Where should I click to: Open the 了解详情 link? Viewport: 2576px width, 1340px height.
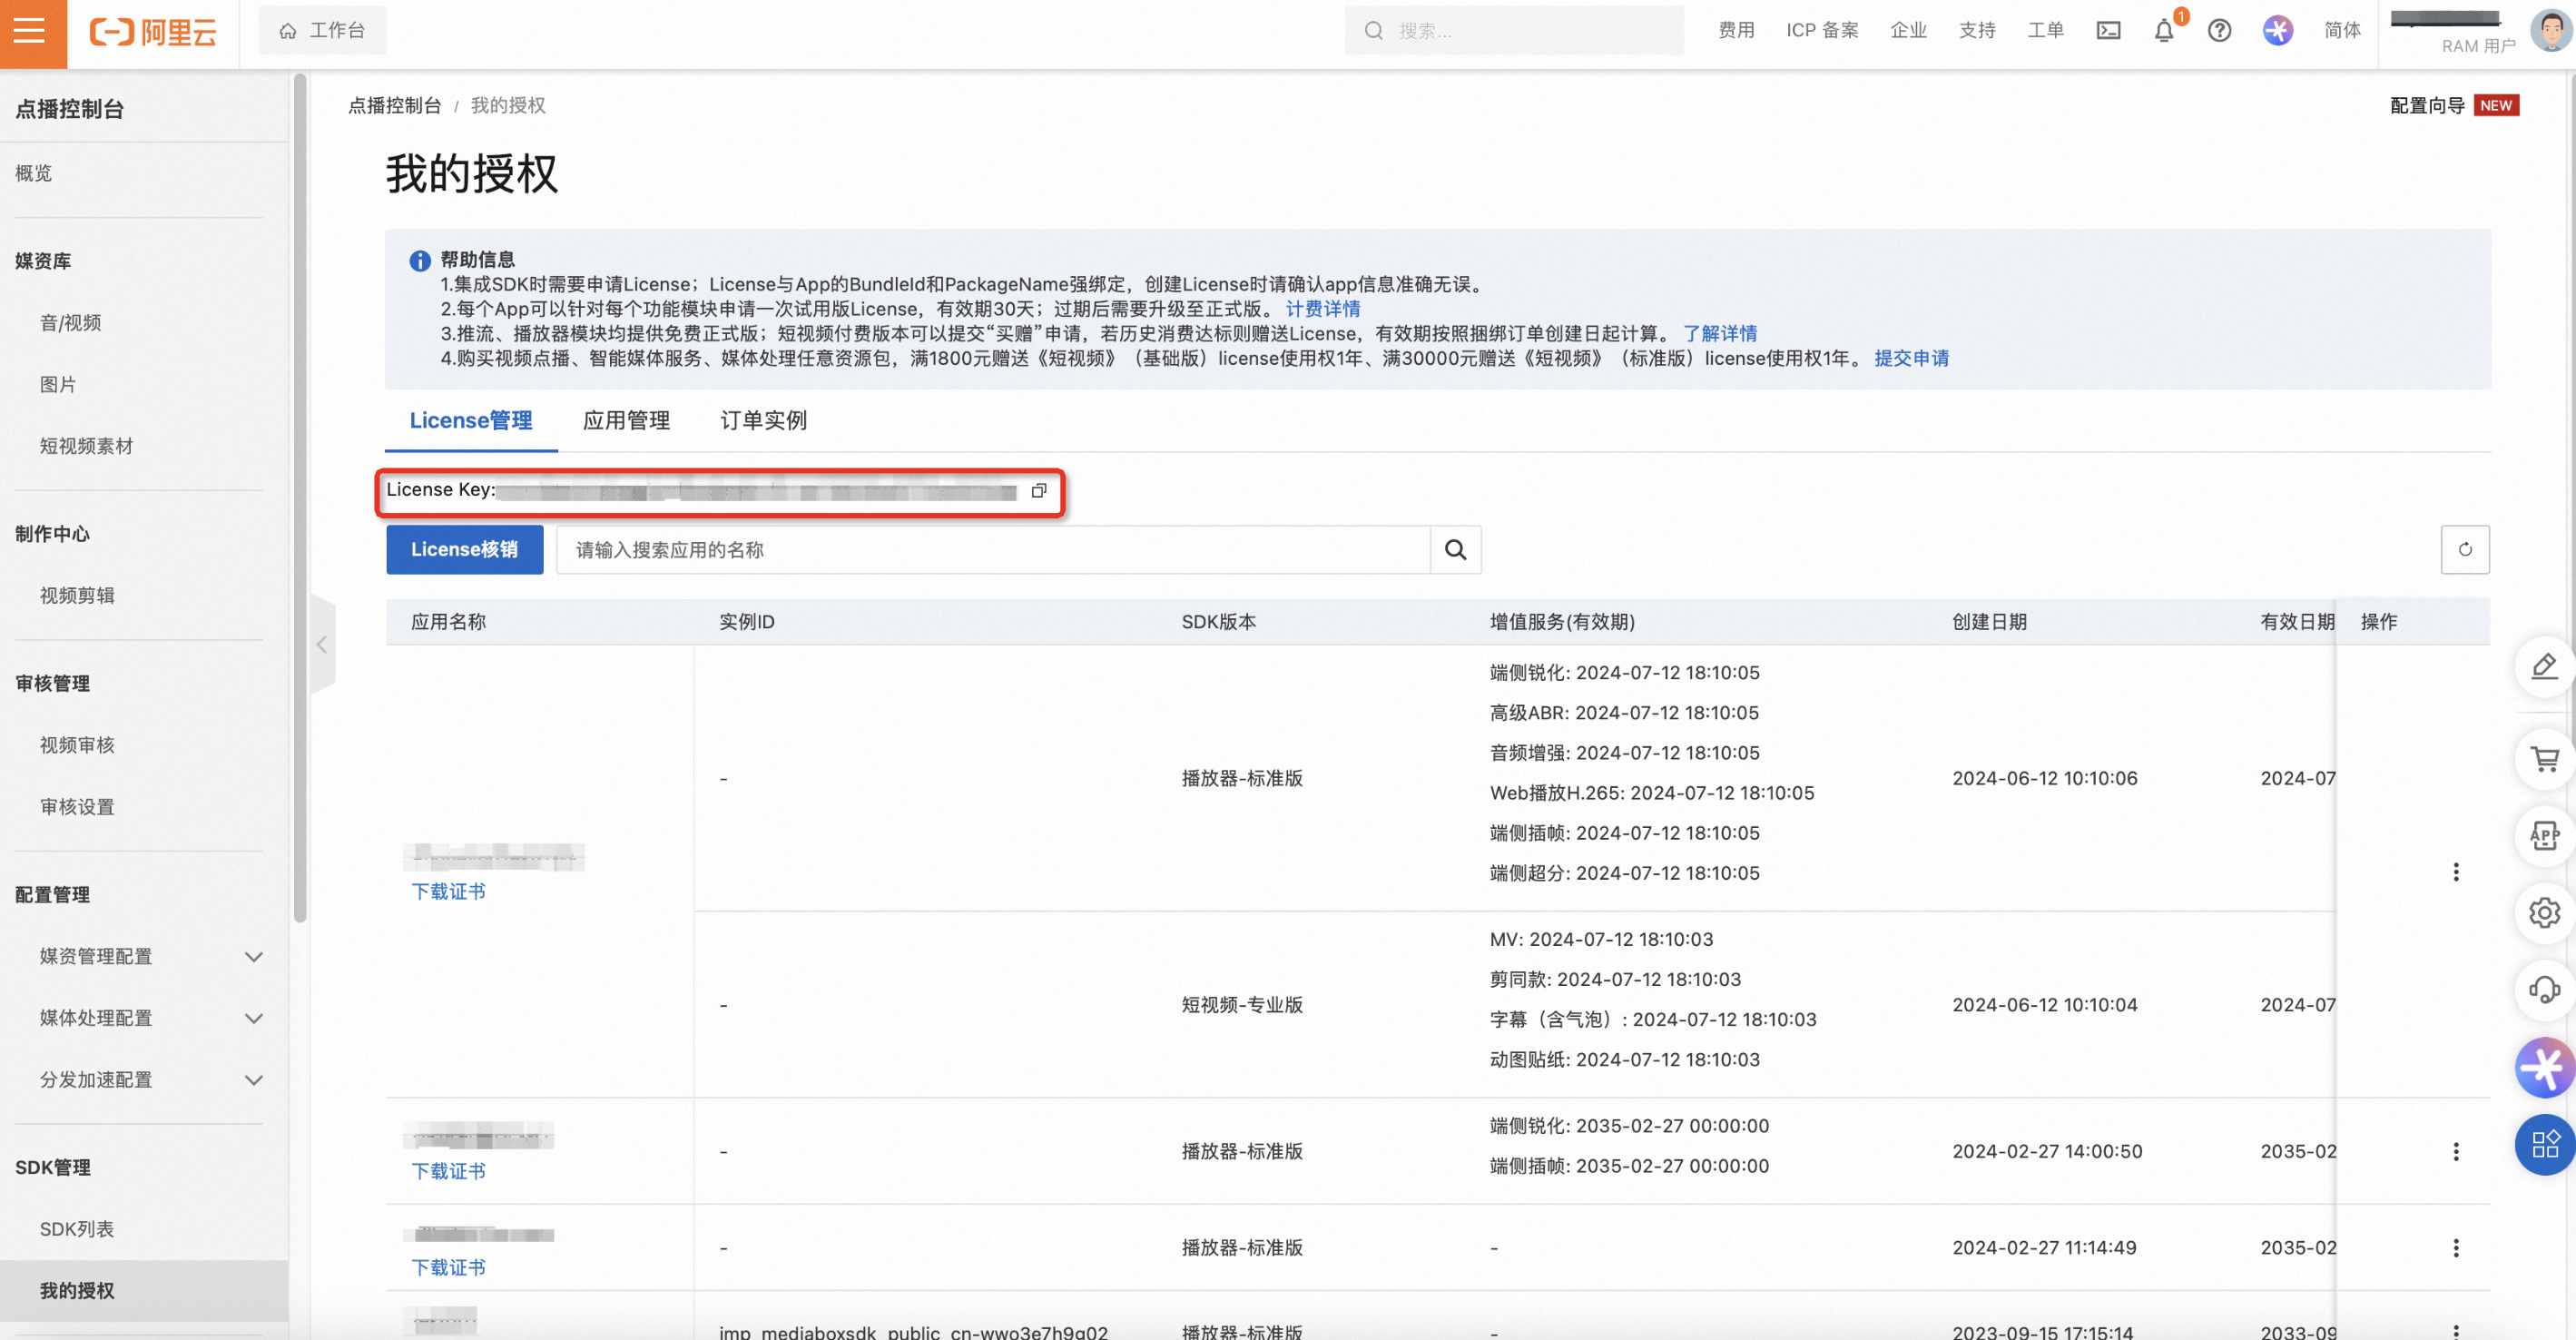(x=1720, y=334)
